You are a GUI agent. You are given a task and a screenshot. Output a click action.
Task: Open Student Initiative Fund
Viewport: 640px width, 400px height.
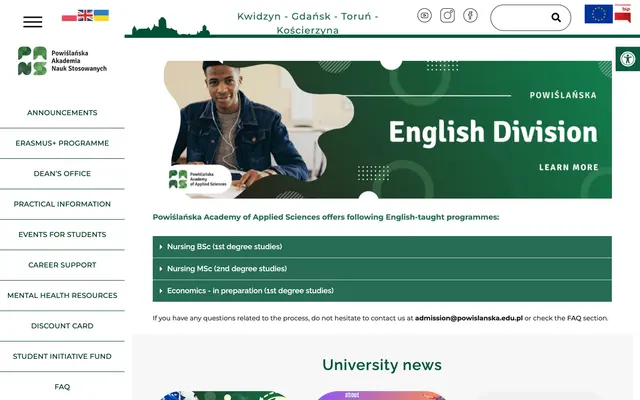[x=62, y=356]
